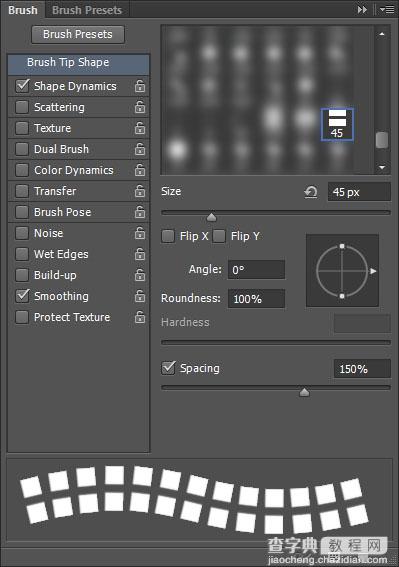Toggle lock icon for Color Dynamics
This screenshot has height=567, width=399.
140,170
